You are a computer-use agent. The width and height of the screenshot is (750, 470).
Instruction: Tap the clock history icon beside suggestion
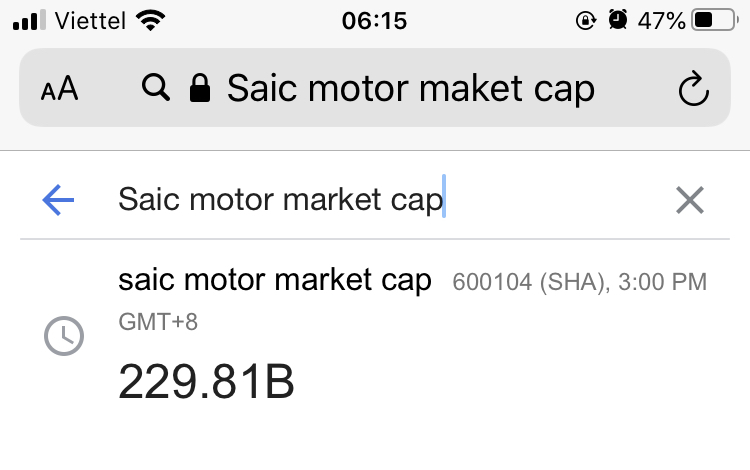[64, 336]
